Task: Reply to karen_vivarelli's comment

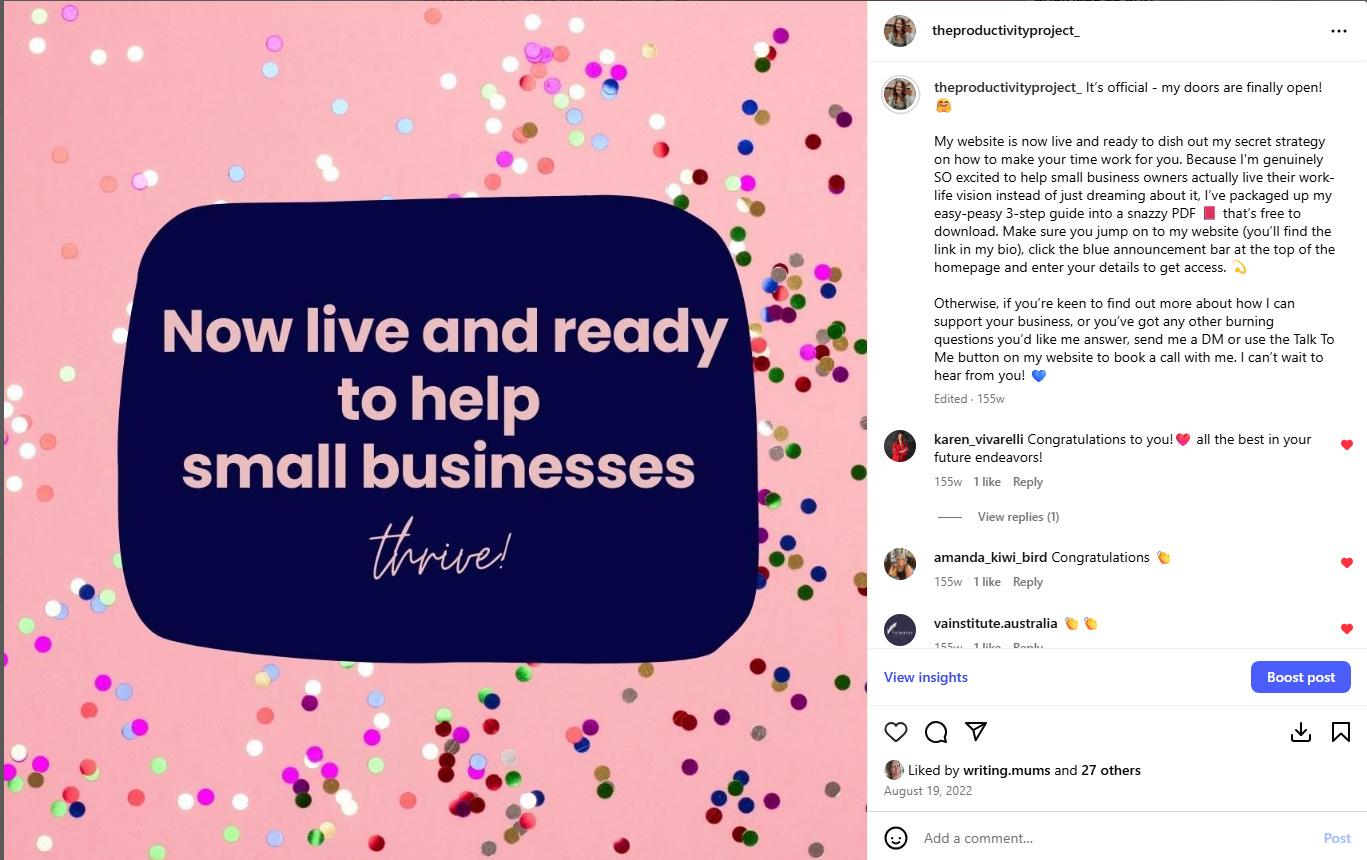Action: coord(1028,482)
